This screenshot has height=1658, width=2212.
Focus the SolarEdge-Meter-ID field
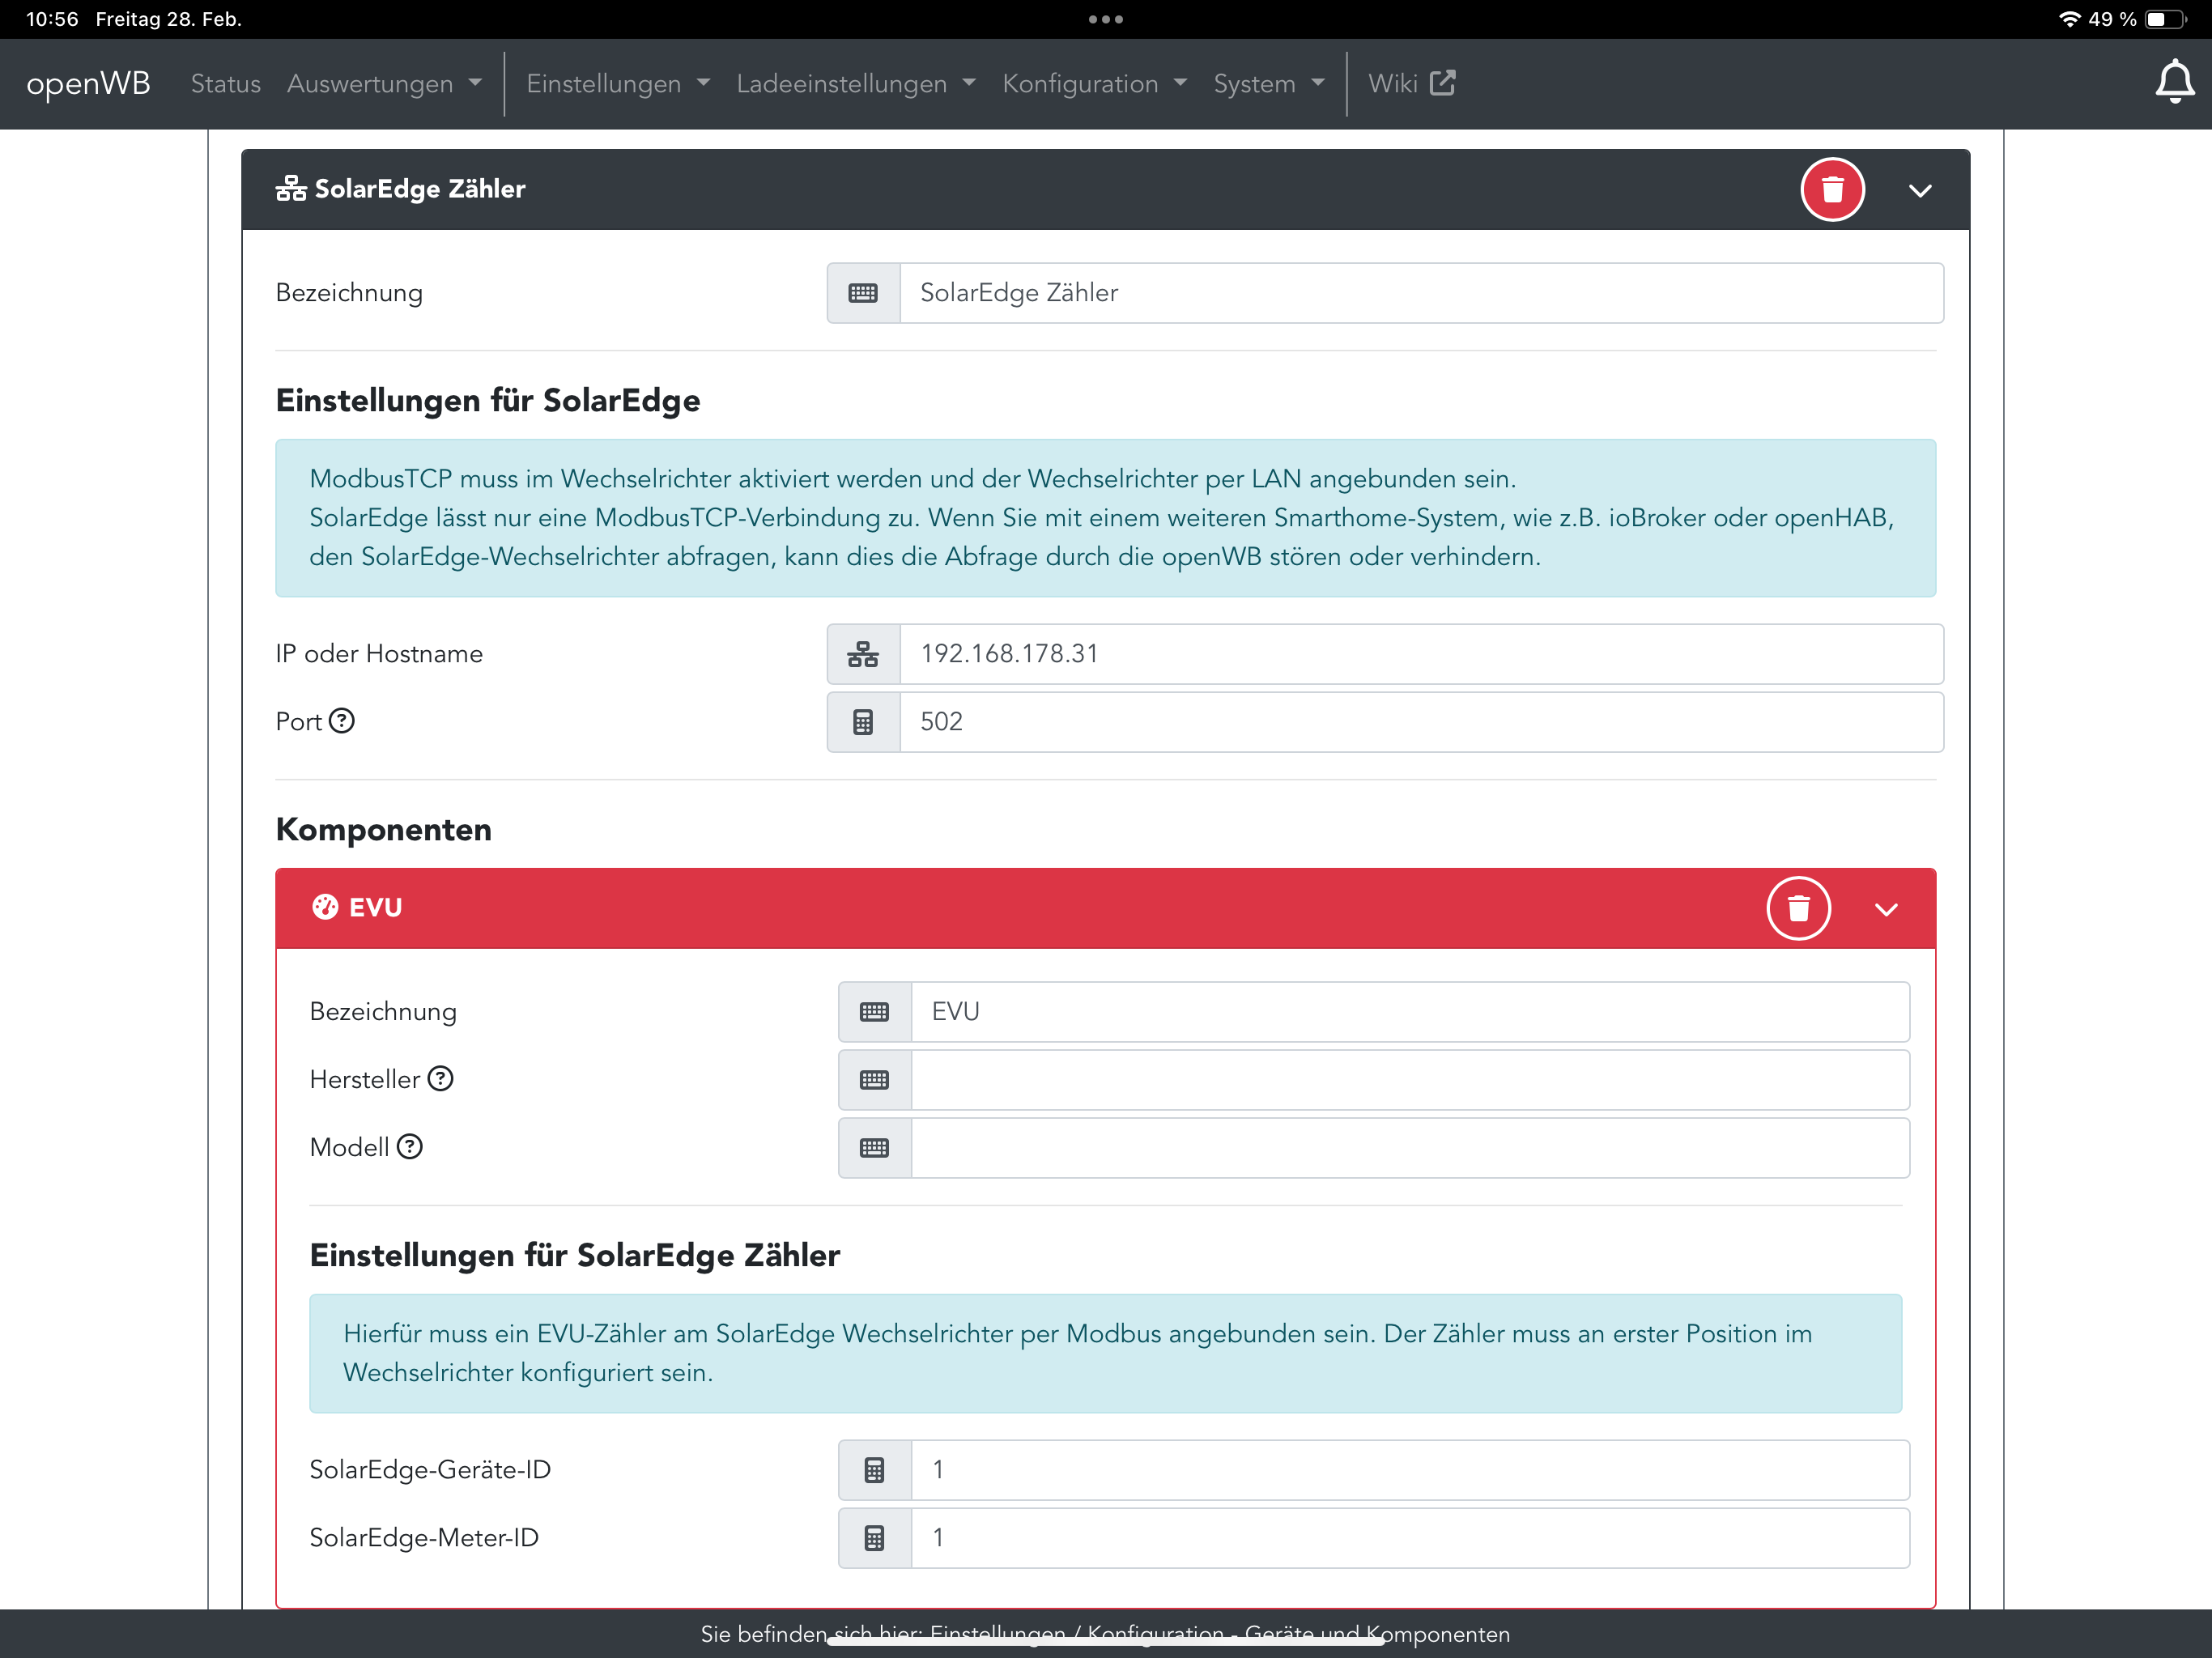click(x=1409, y=1538)
